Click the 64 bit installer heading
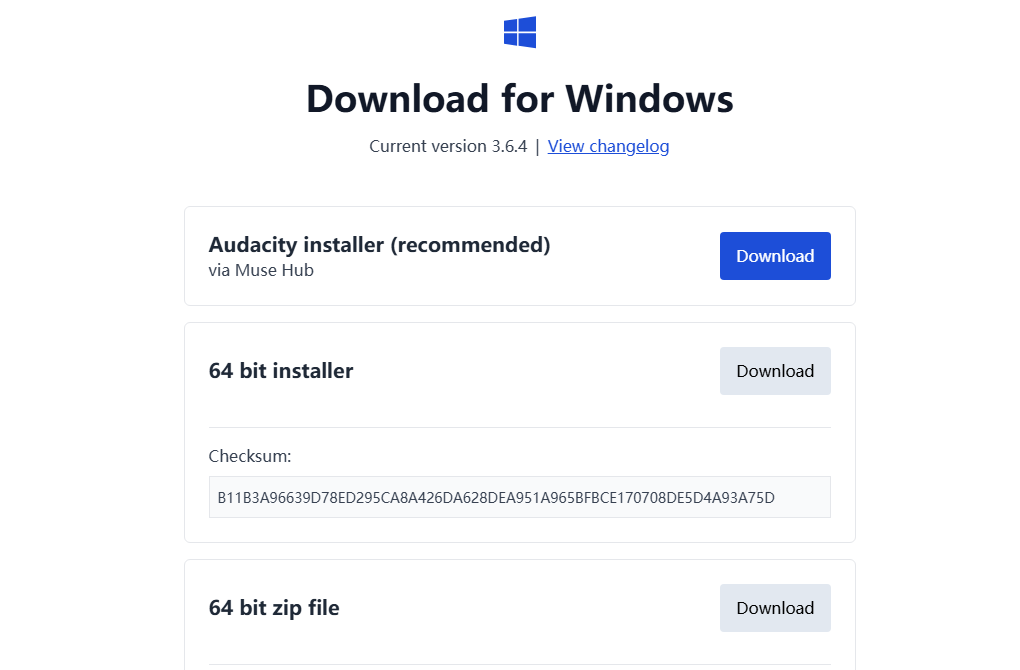1020x670 pixels. coord(281,371)
